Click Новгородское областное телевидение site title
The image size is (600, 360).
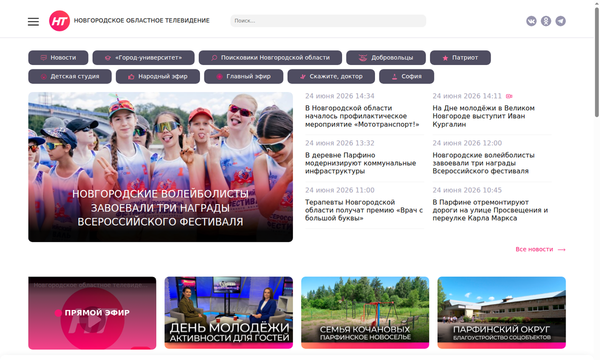tap(142, 21)
